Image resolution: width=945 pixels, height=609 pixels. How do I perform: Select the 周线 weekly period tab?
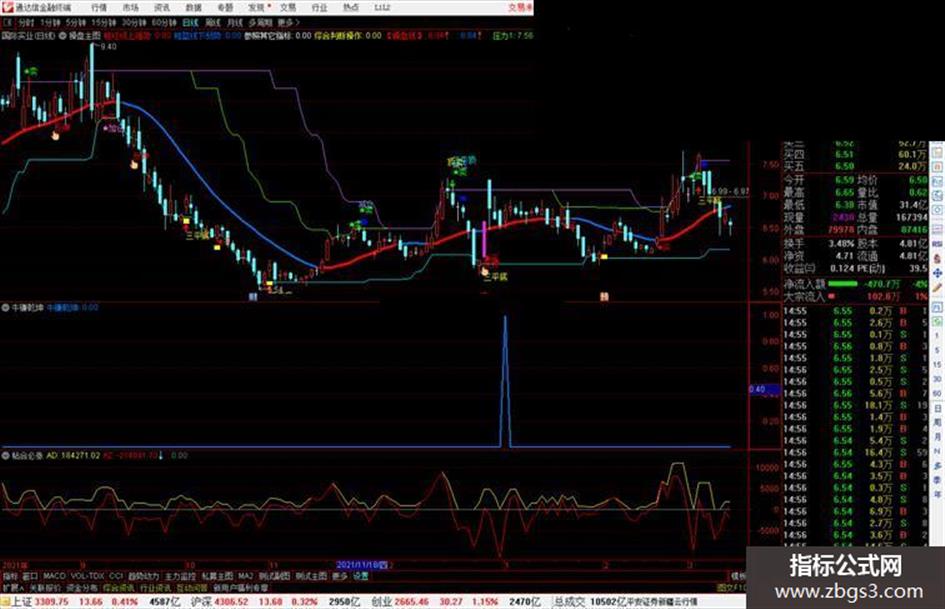point(213,22)
